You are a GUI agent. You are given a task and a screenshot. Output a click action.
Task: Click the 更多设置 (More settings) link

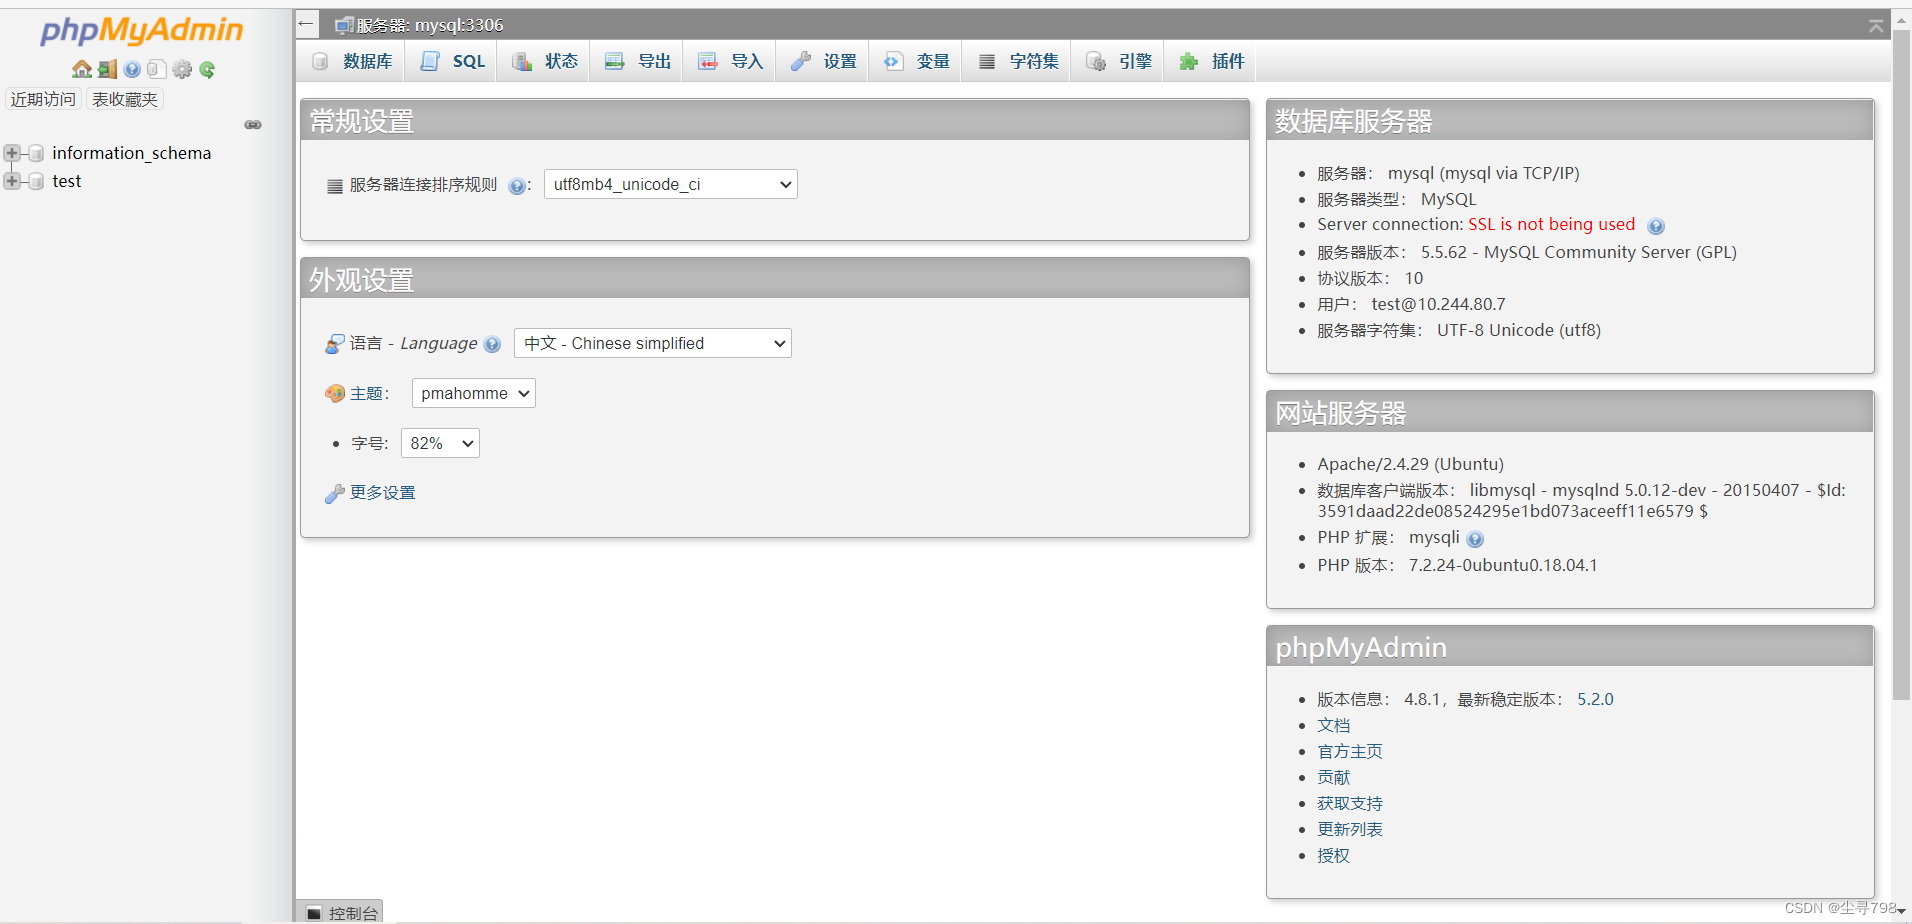pos(382,493)
